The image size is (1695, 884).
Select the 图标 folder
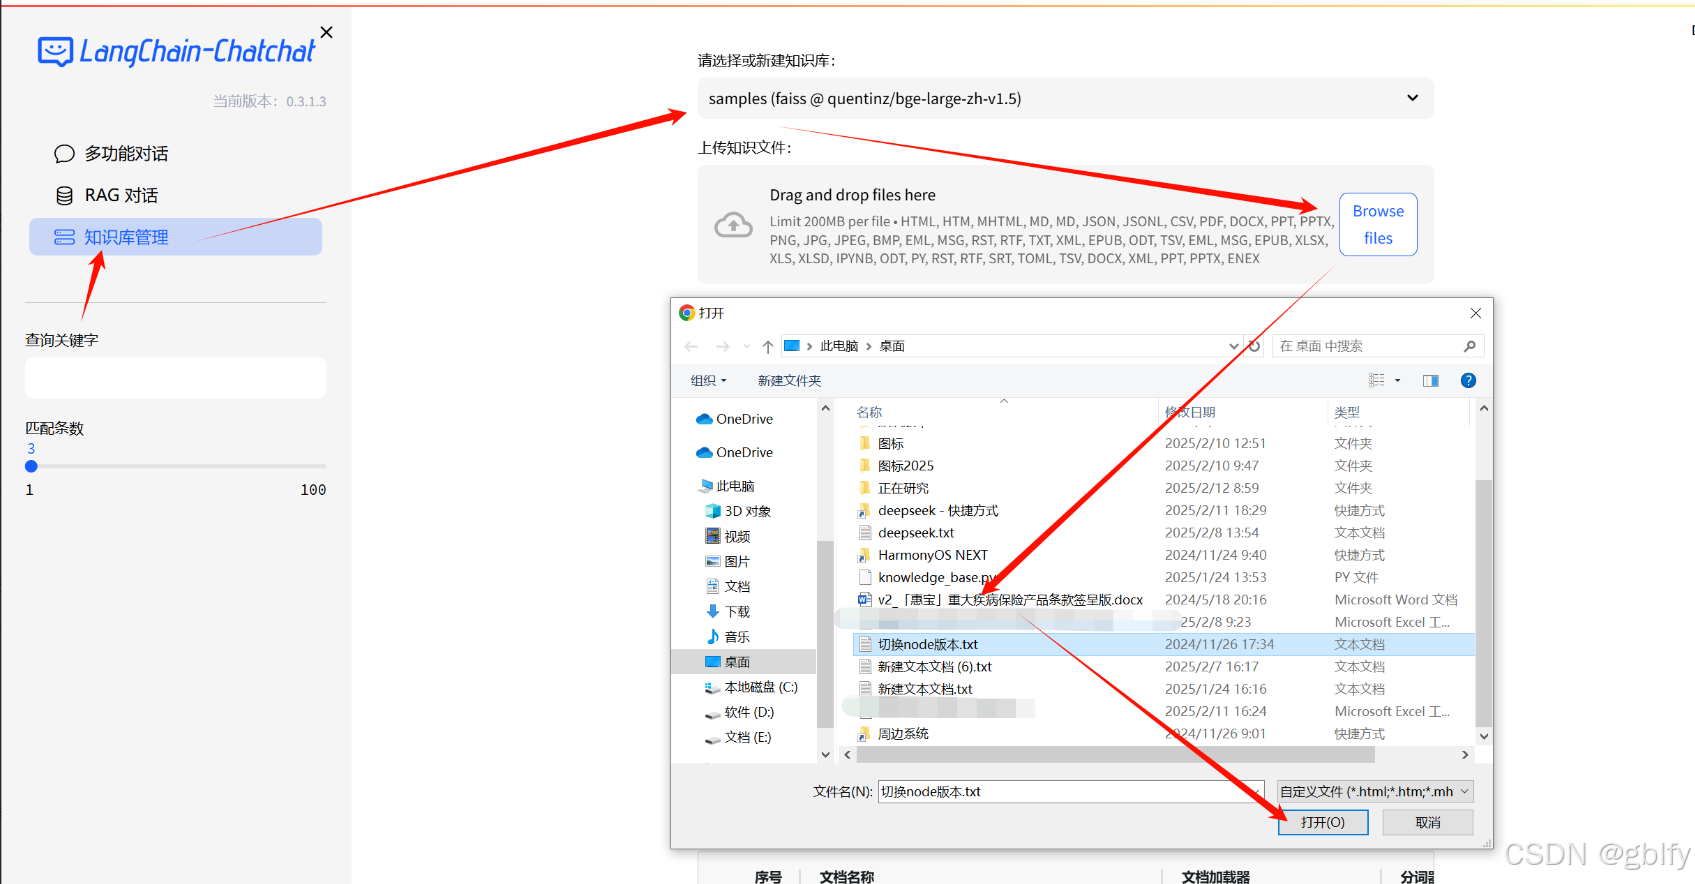point(881,443)
